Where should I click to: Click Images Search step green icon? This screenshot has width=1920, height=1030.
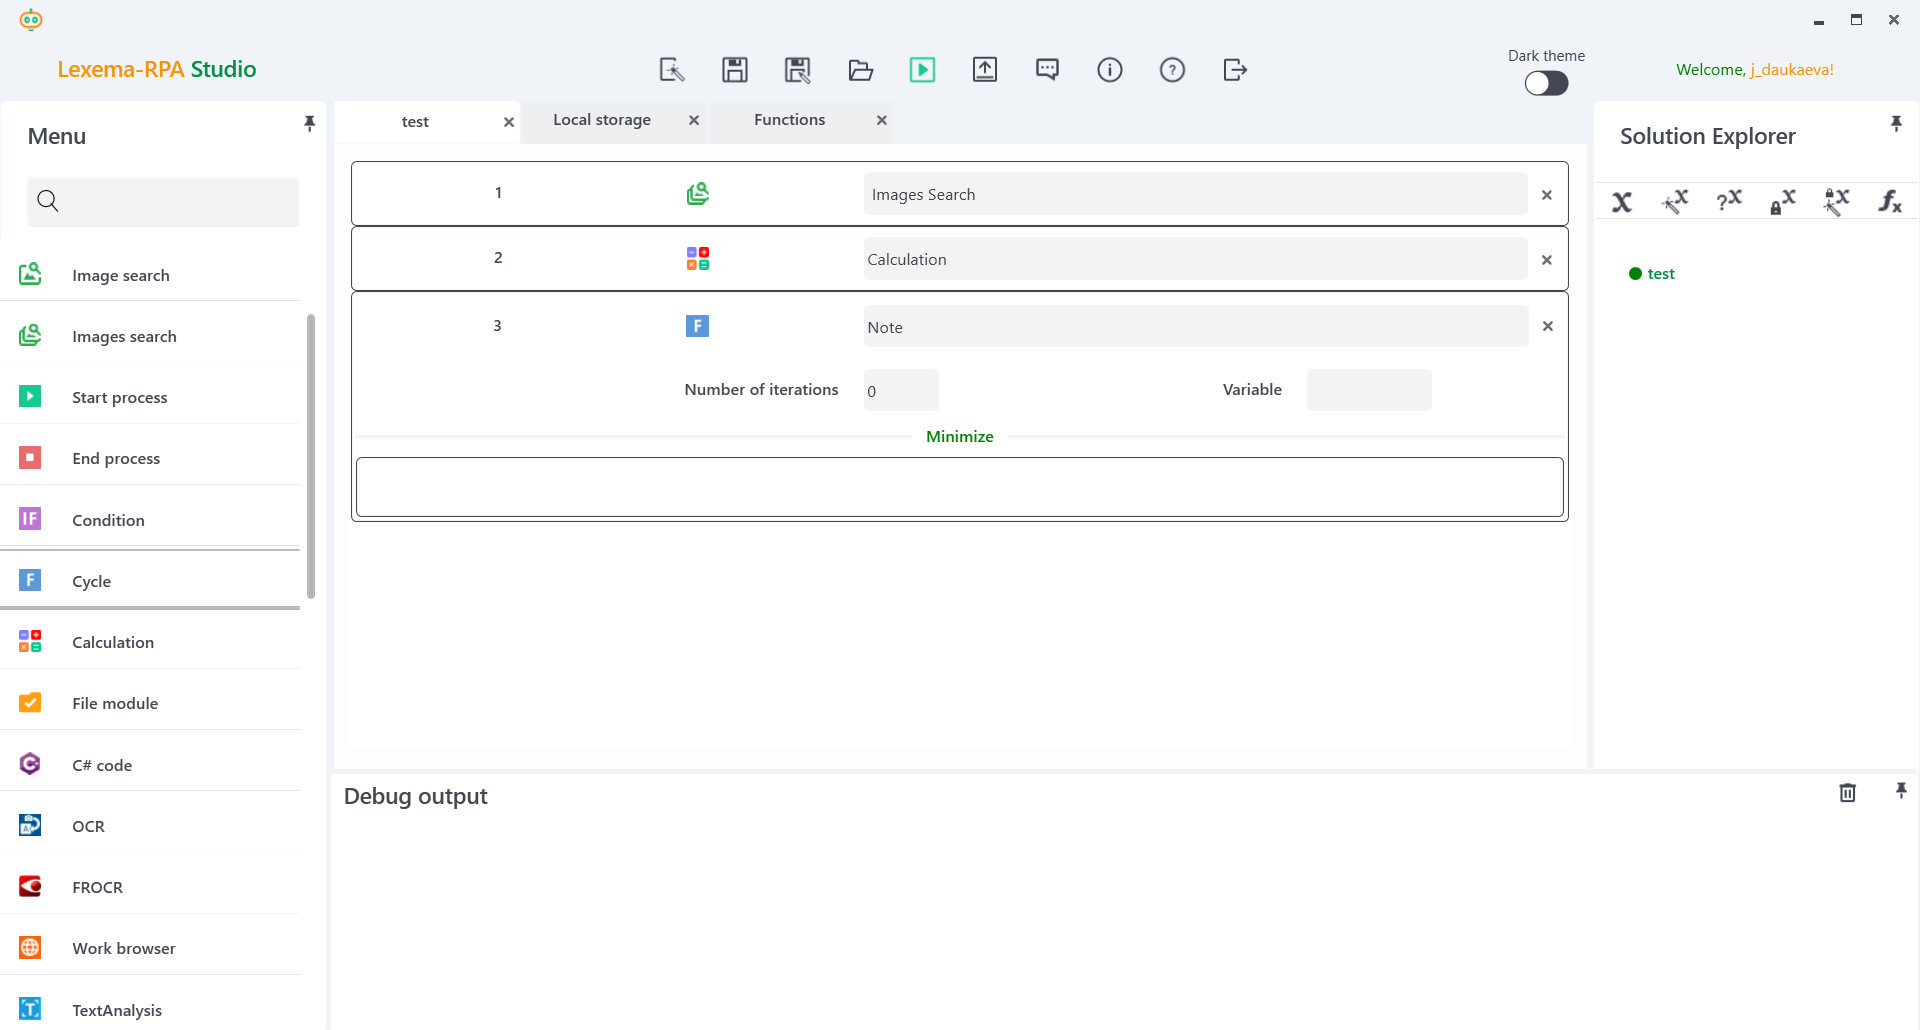(698, 194)
